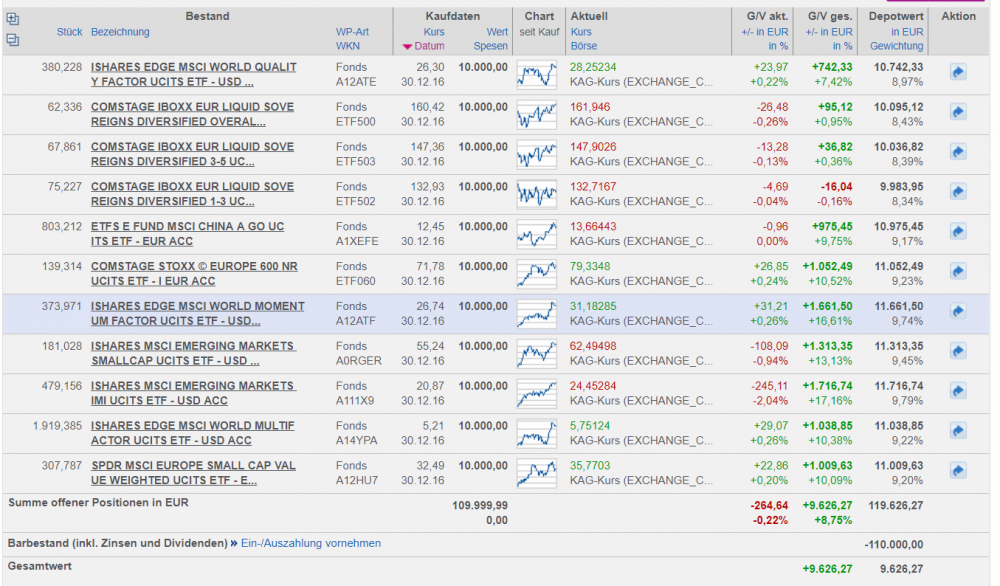Click action arrow for ETFS MSCI China A
Screen dimensions: 1000x586
tap(957, 232)
